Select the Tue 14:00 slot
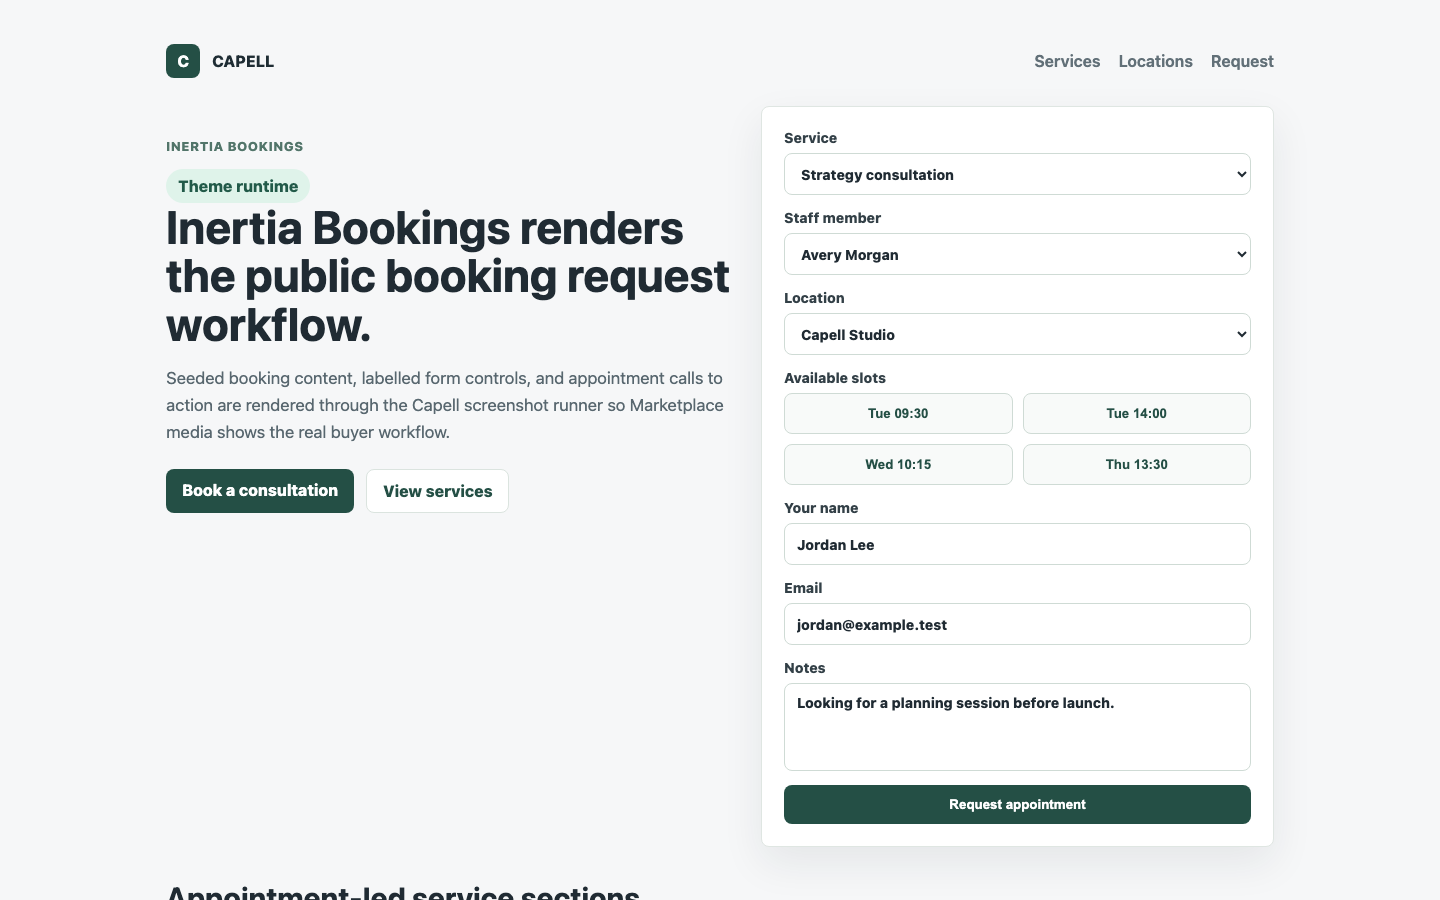This screenshot has width=1440, height=900. pos(1136,413)
